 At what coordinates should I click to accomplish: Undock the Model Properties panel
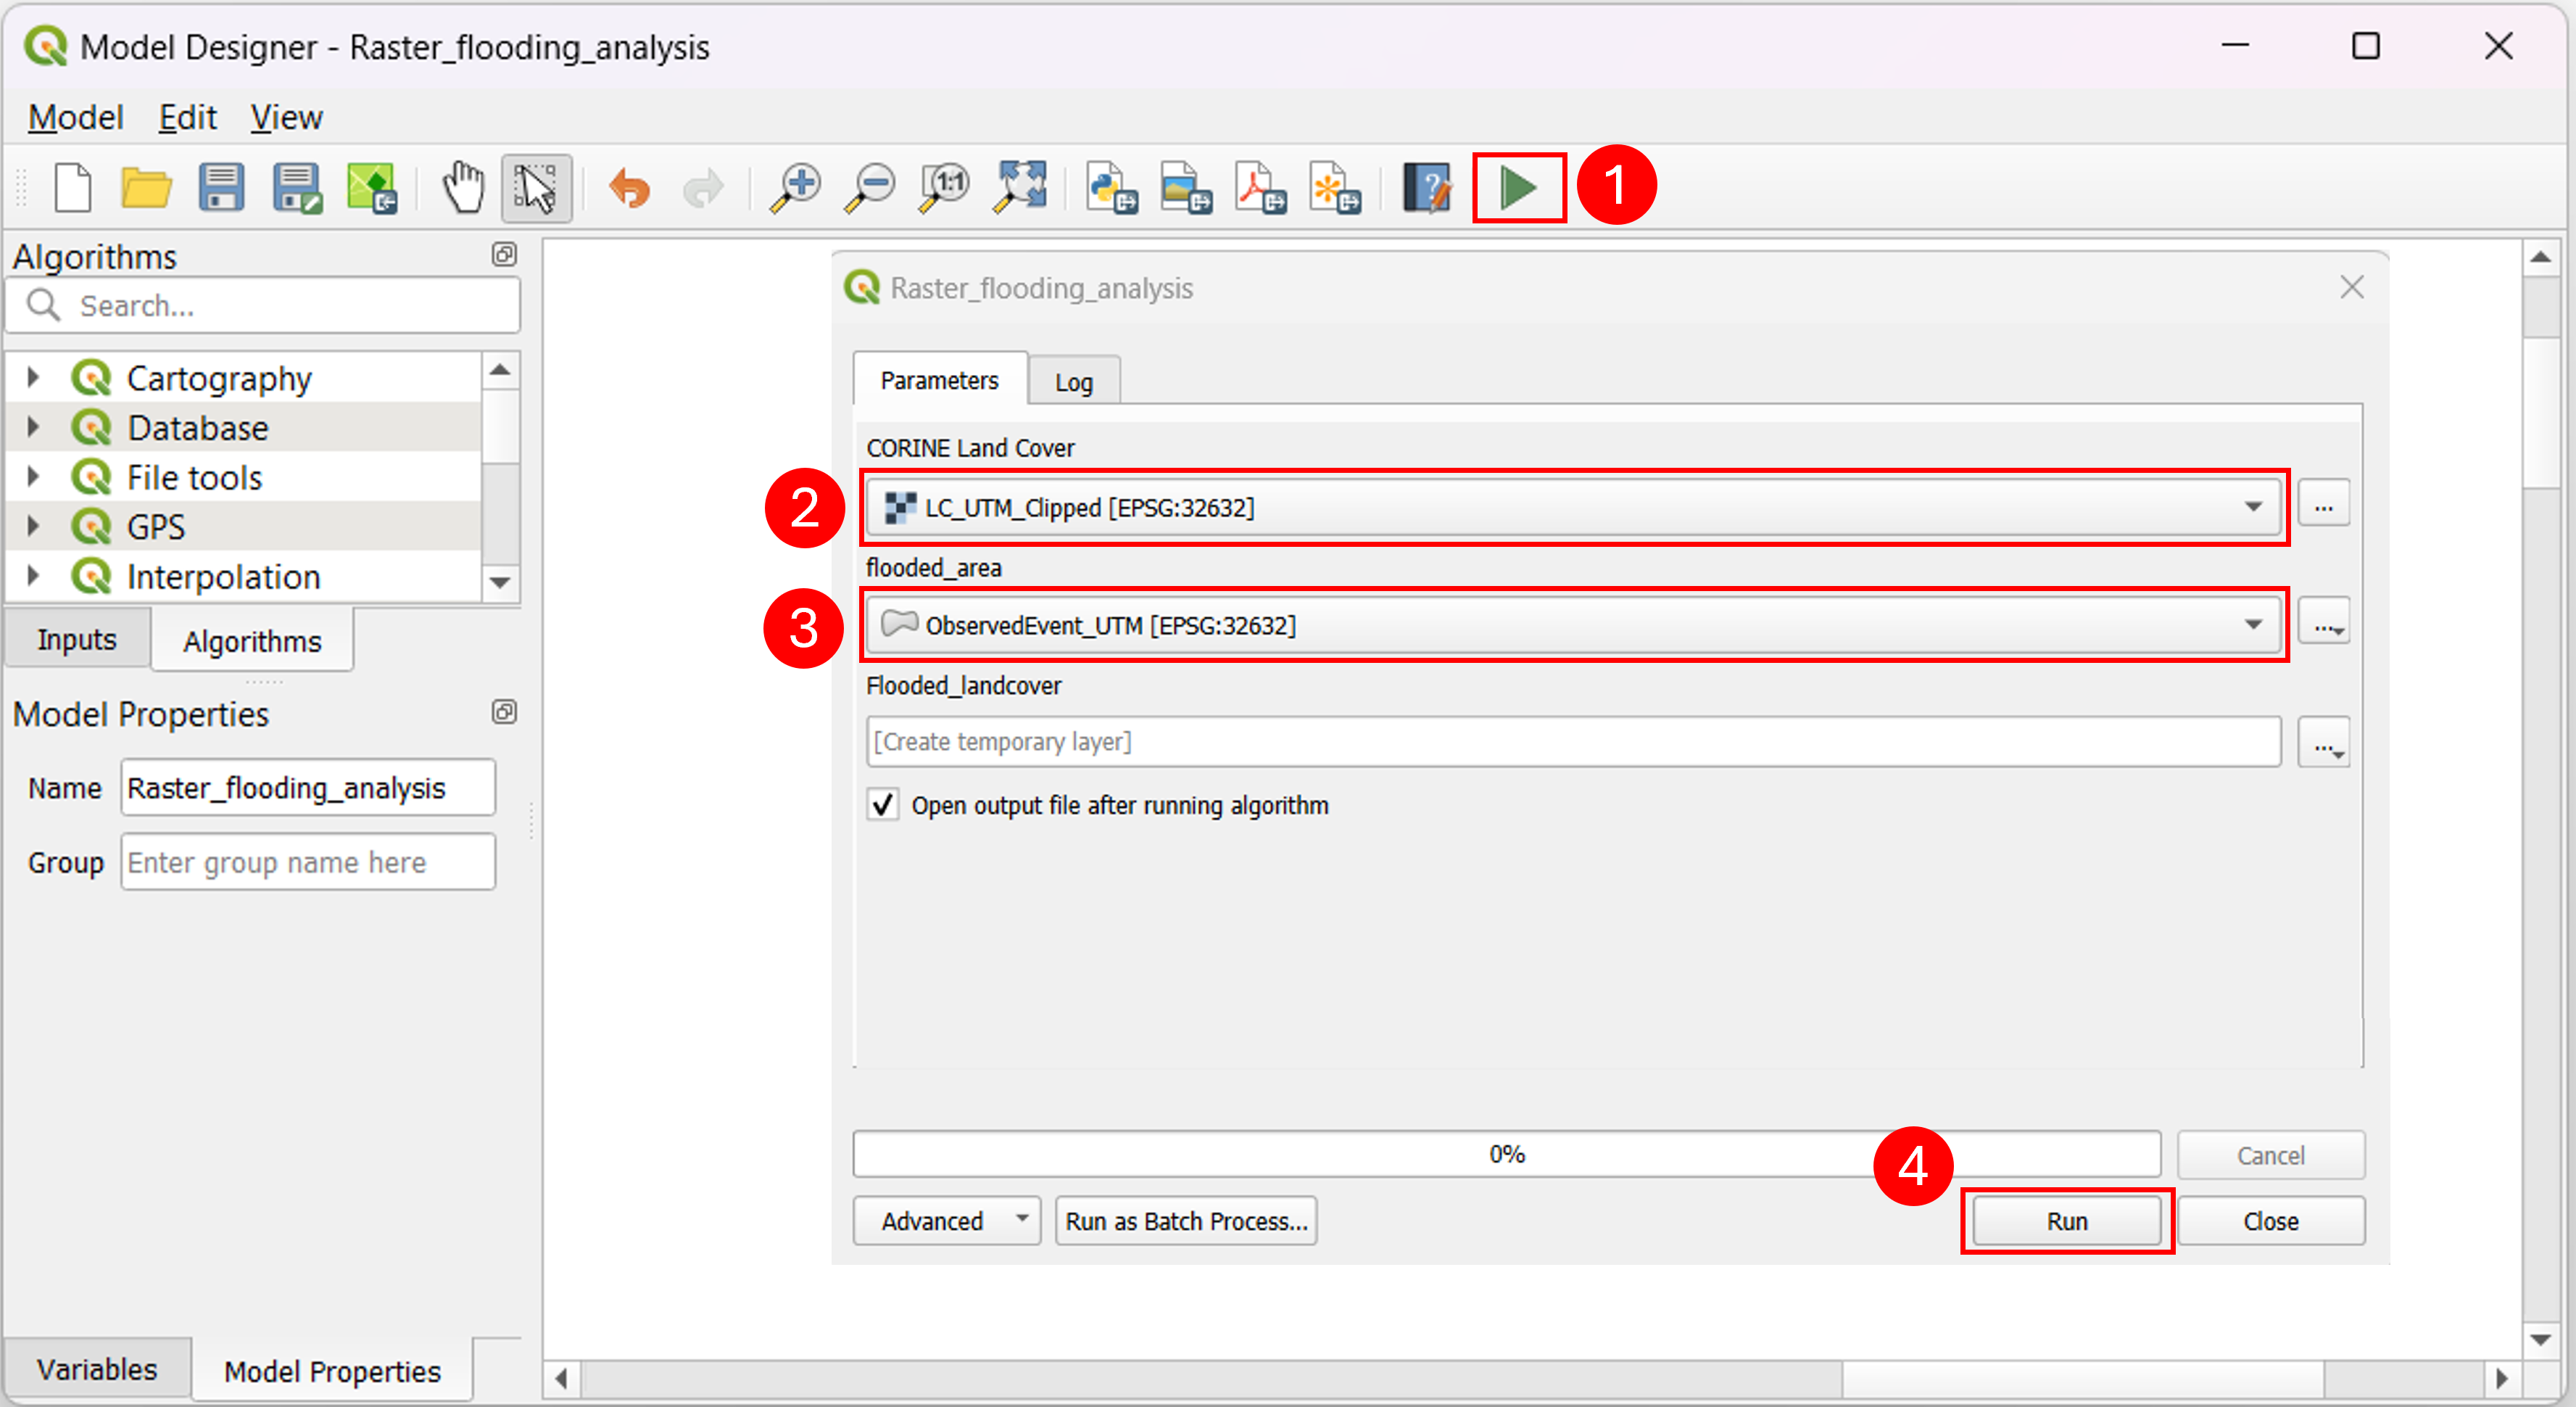point(504,712)
